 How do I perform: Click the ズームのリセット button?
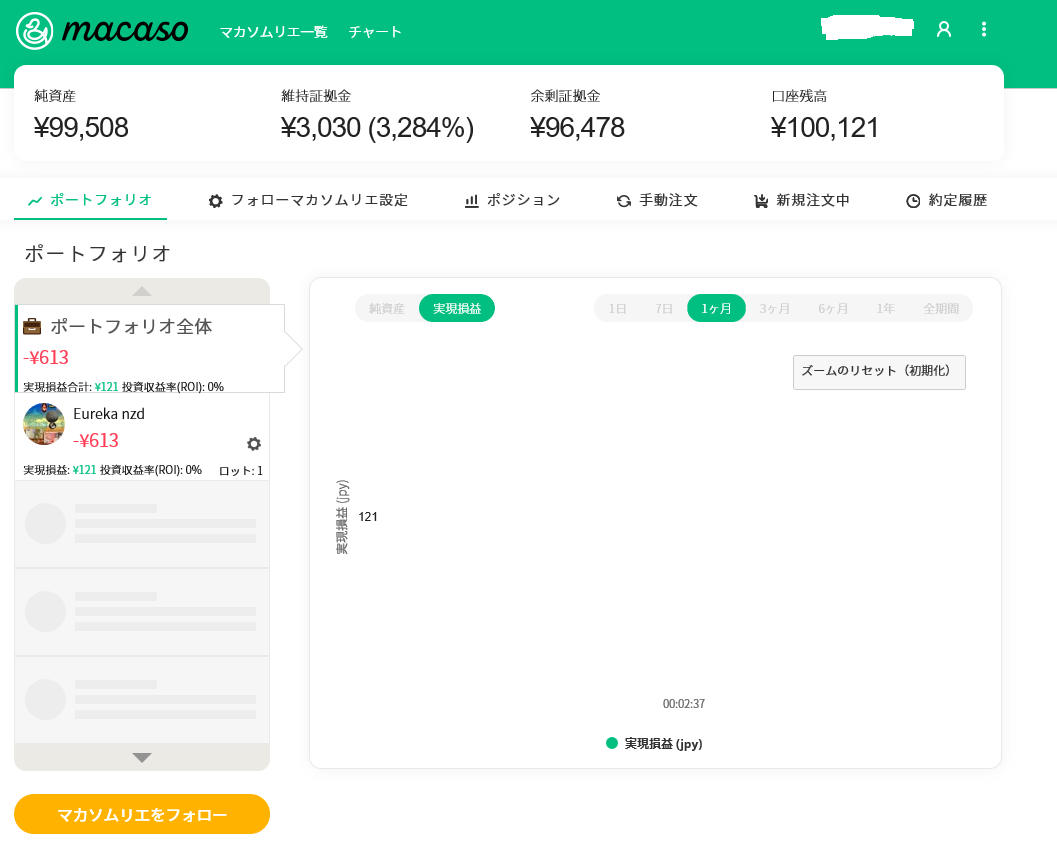pyautogui.click(x=879, y=372)
